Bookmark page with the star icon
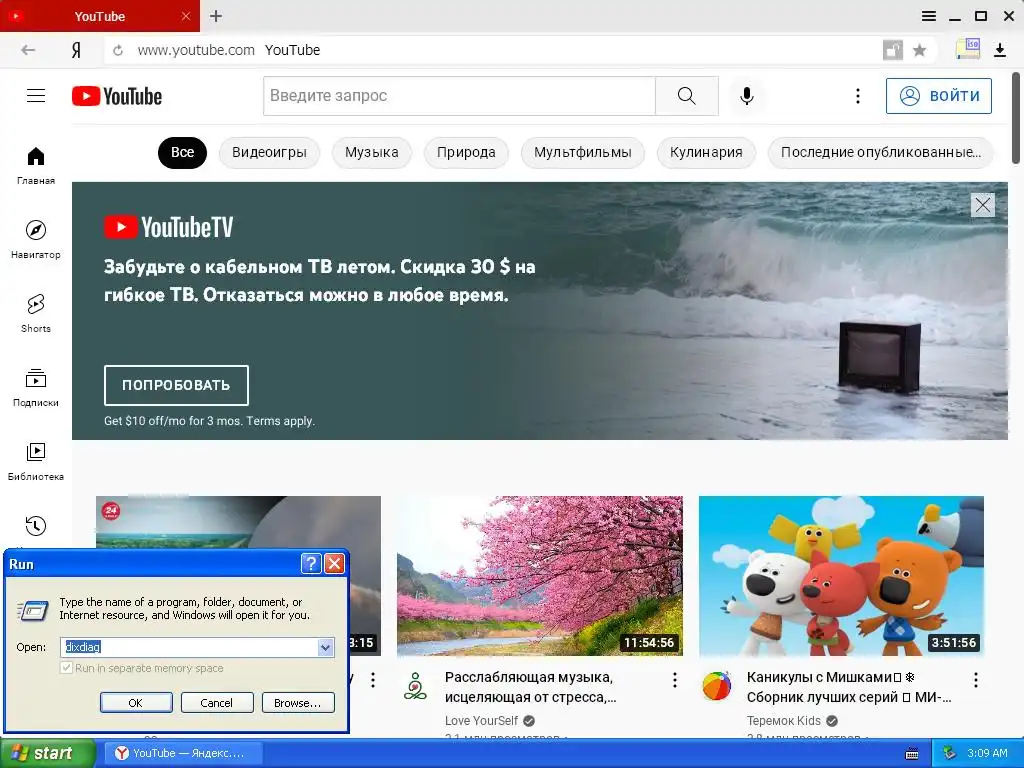The image size is (1024, 768). pyautogui.click(x=919, y=50)
